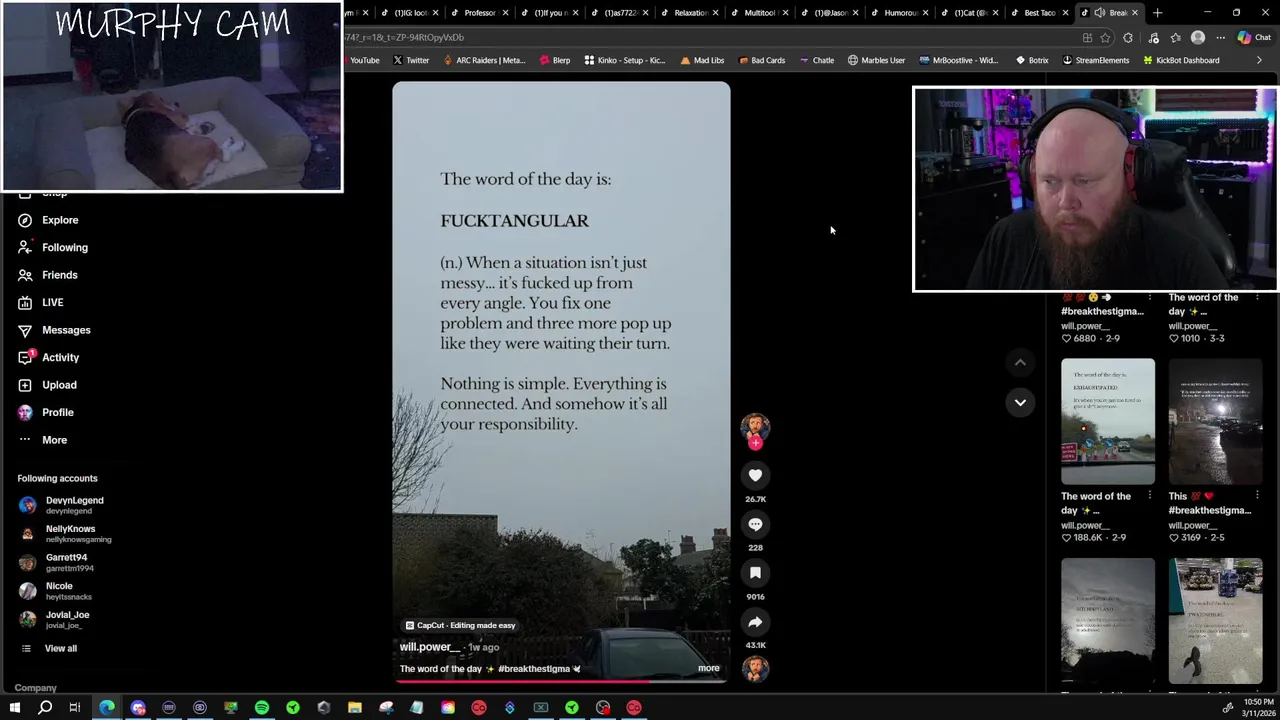Open options for 188.6K likes video

pyautogui.click(x=1149, y=496)
